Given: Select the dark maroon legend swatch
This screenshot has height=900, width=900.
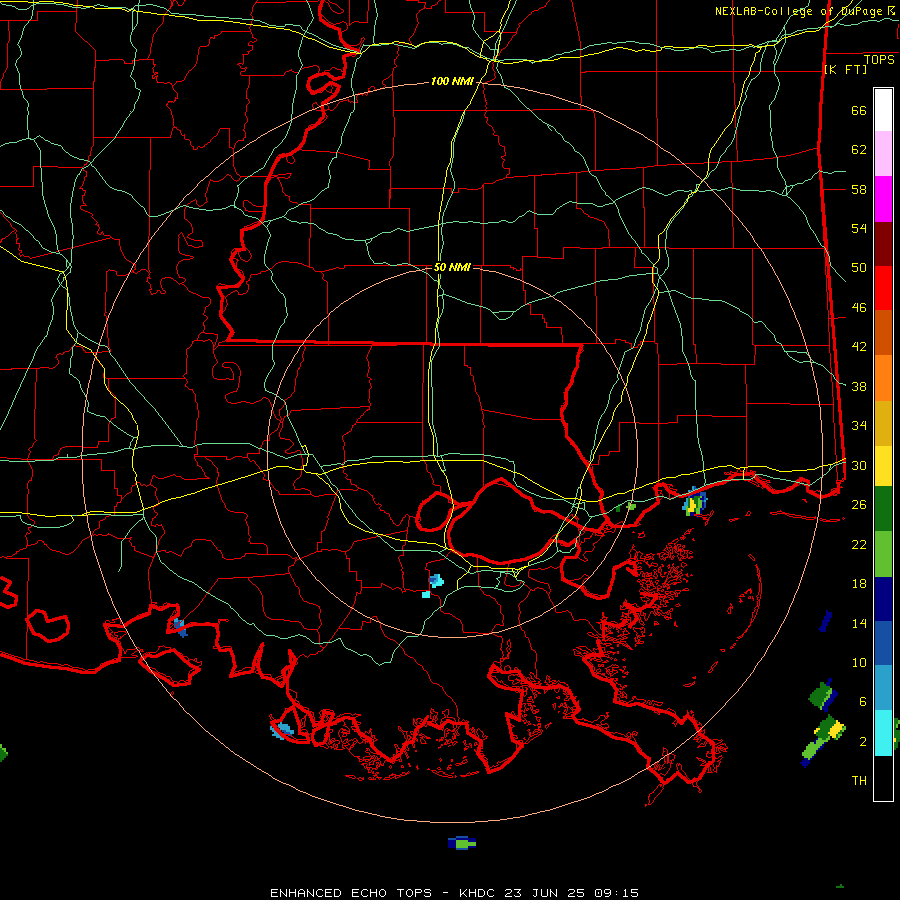Looking at the screenshot, I should click(x=883, y=244).
